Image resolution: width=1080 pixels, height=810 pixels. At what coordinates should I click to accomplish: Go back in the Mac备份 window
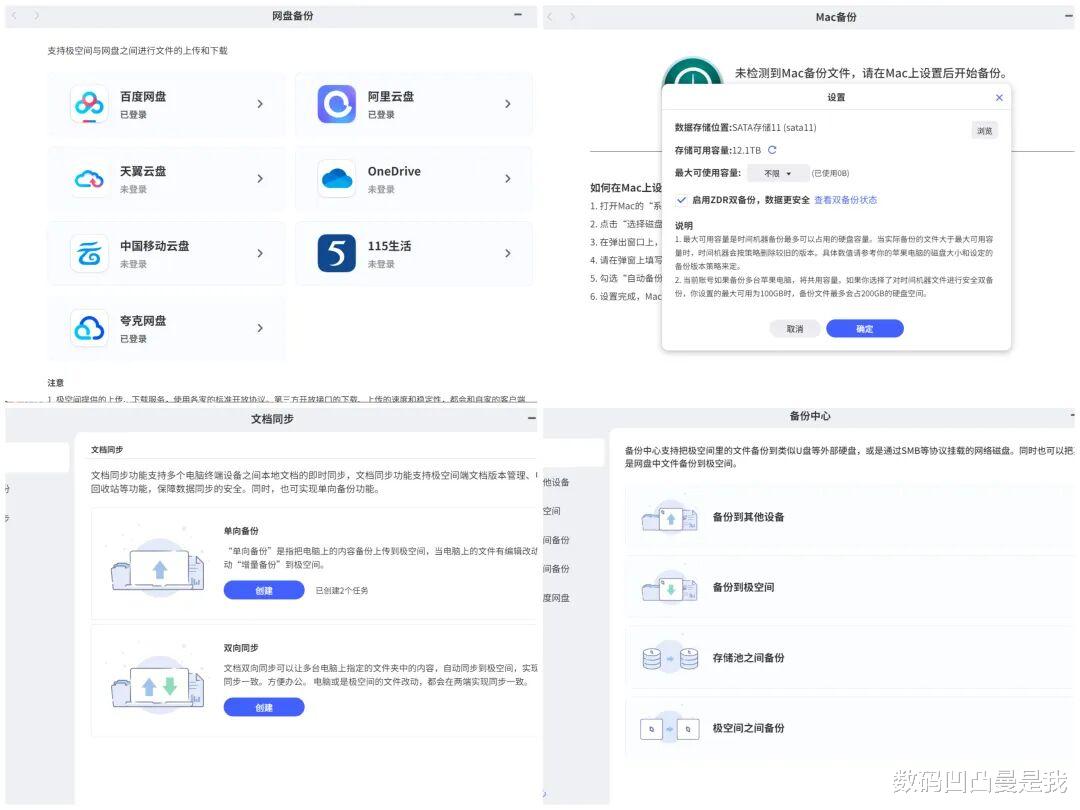550,17
